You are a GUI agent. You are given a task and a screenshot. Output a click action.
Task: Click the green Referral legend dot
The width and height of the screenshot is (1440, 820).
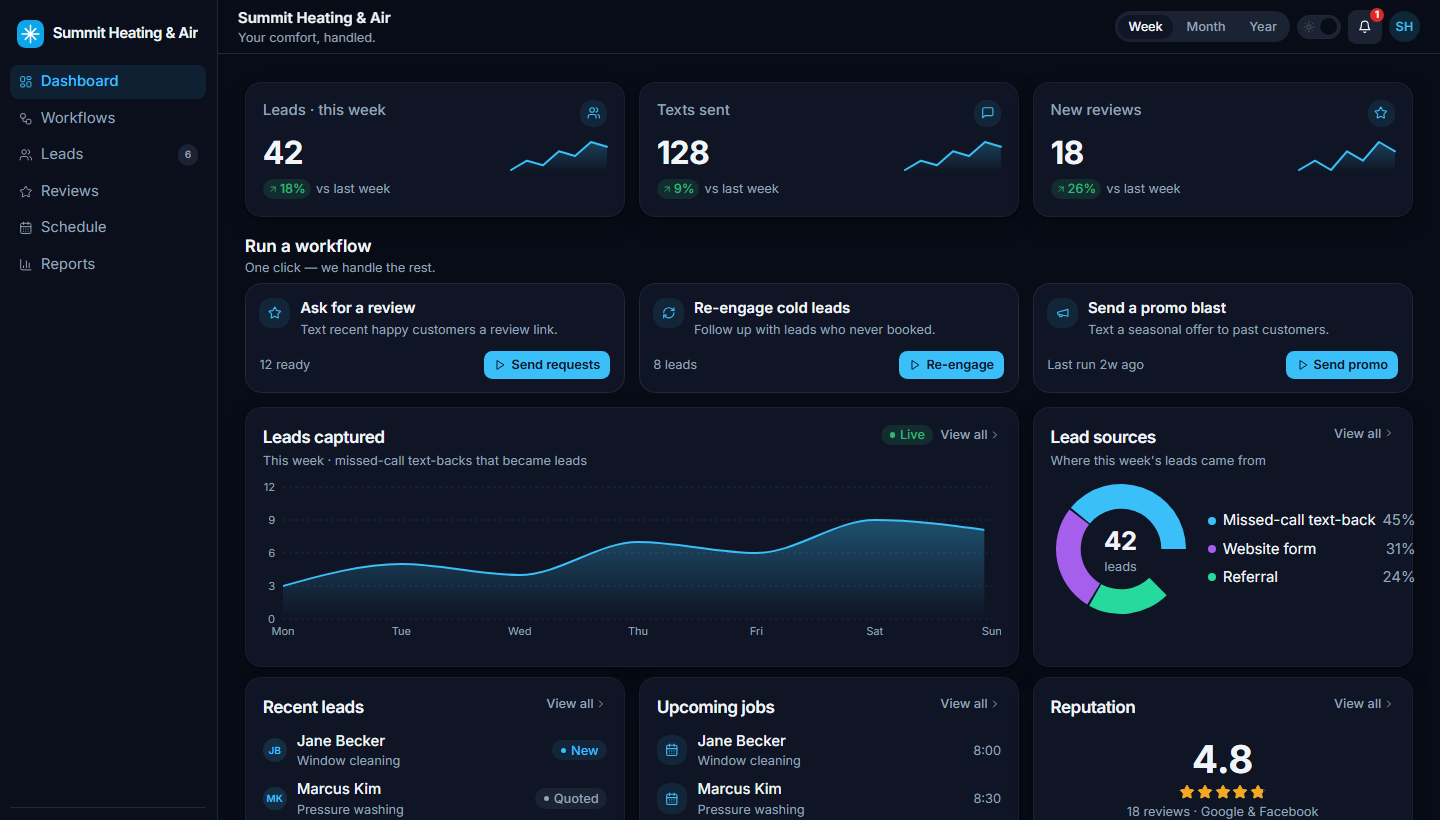[1212, 577]
